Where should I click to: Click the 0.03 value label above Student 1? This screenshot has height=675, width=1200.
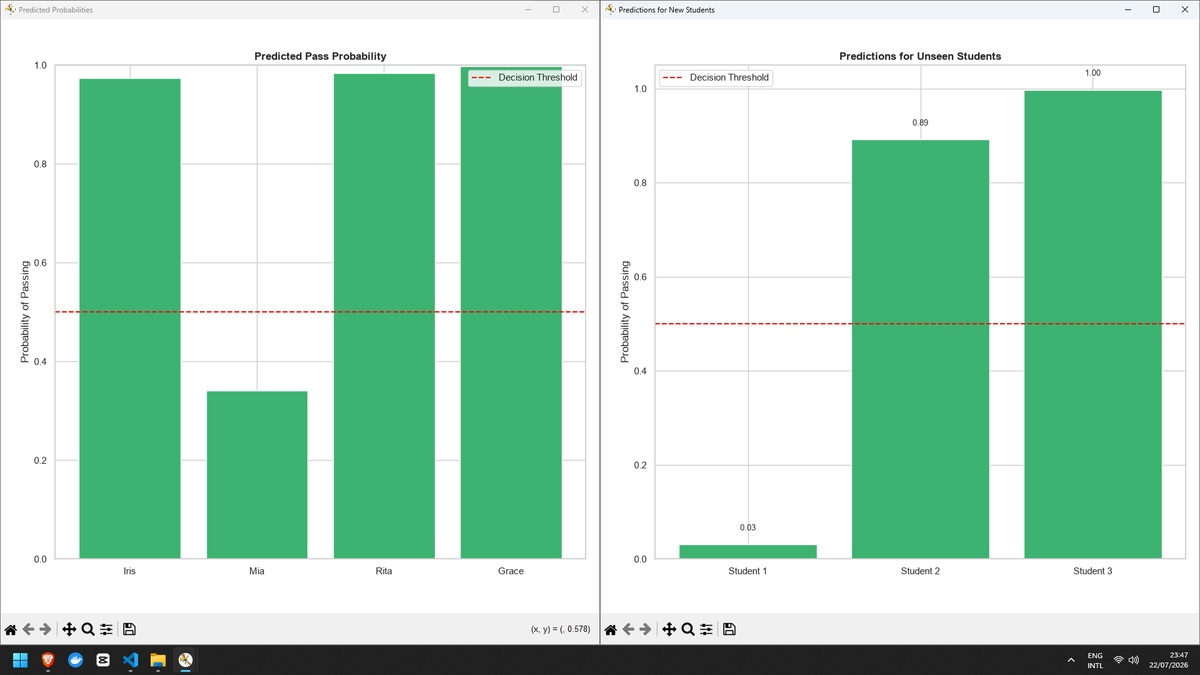(x=748, y=527)
